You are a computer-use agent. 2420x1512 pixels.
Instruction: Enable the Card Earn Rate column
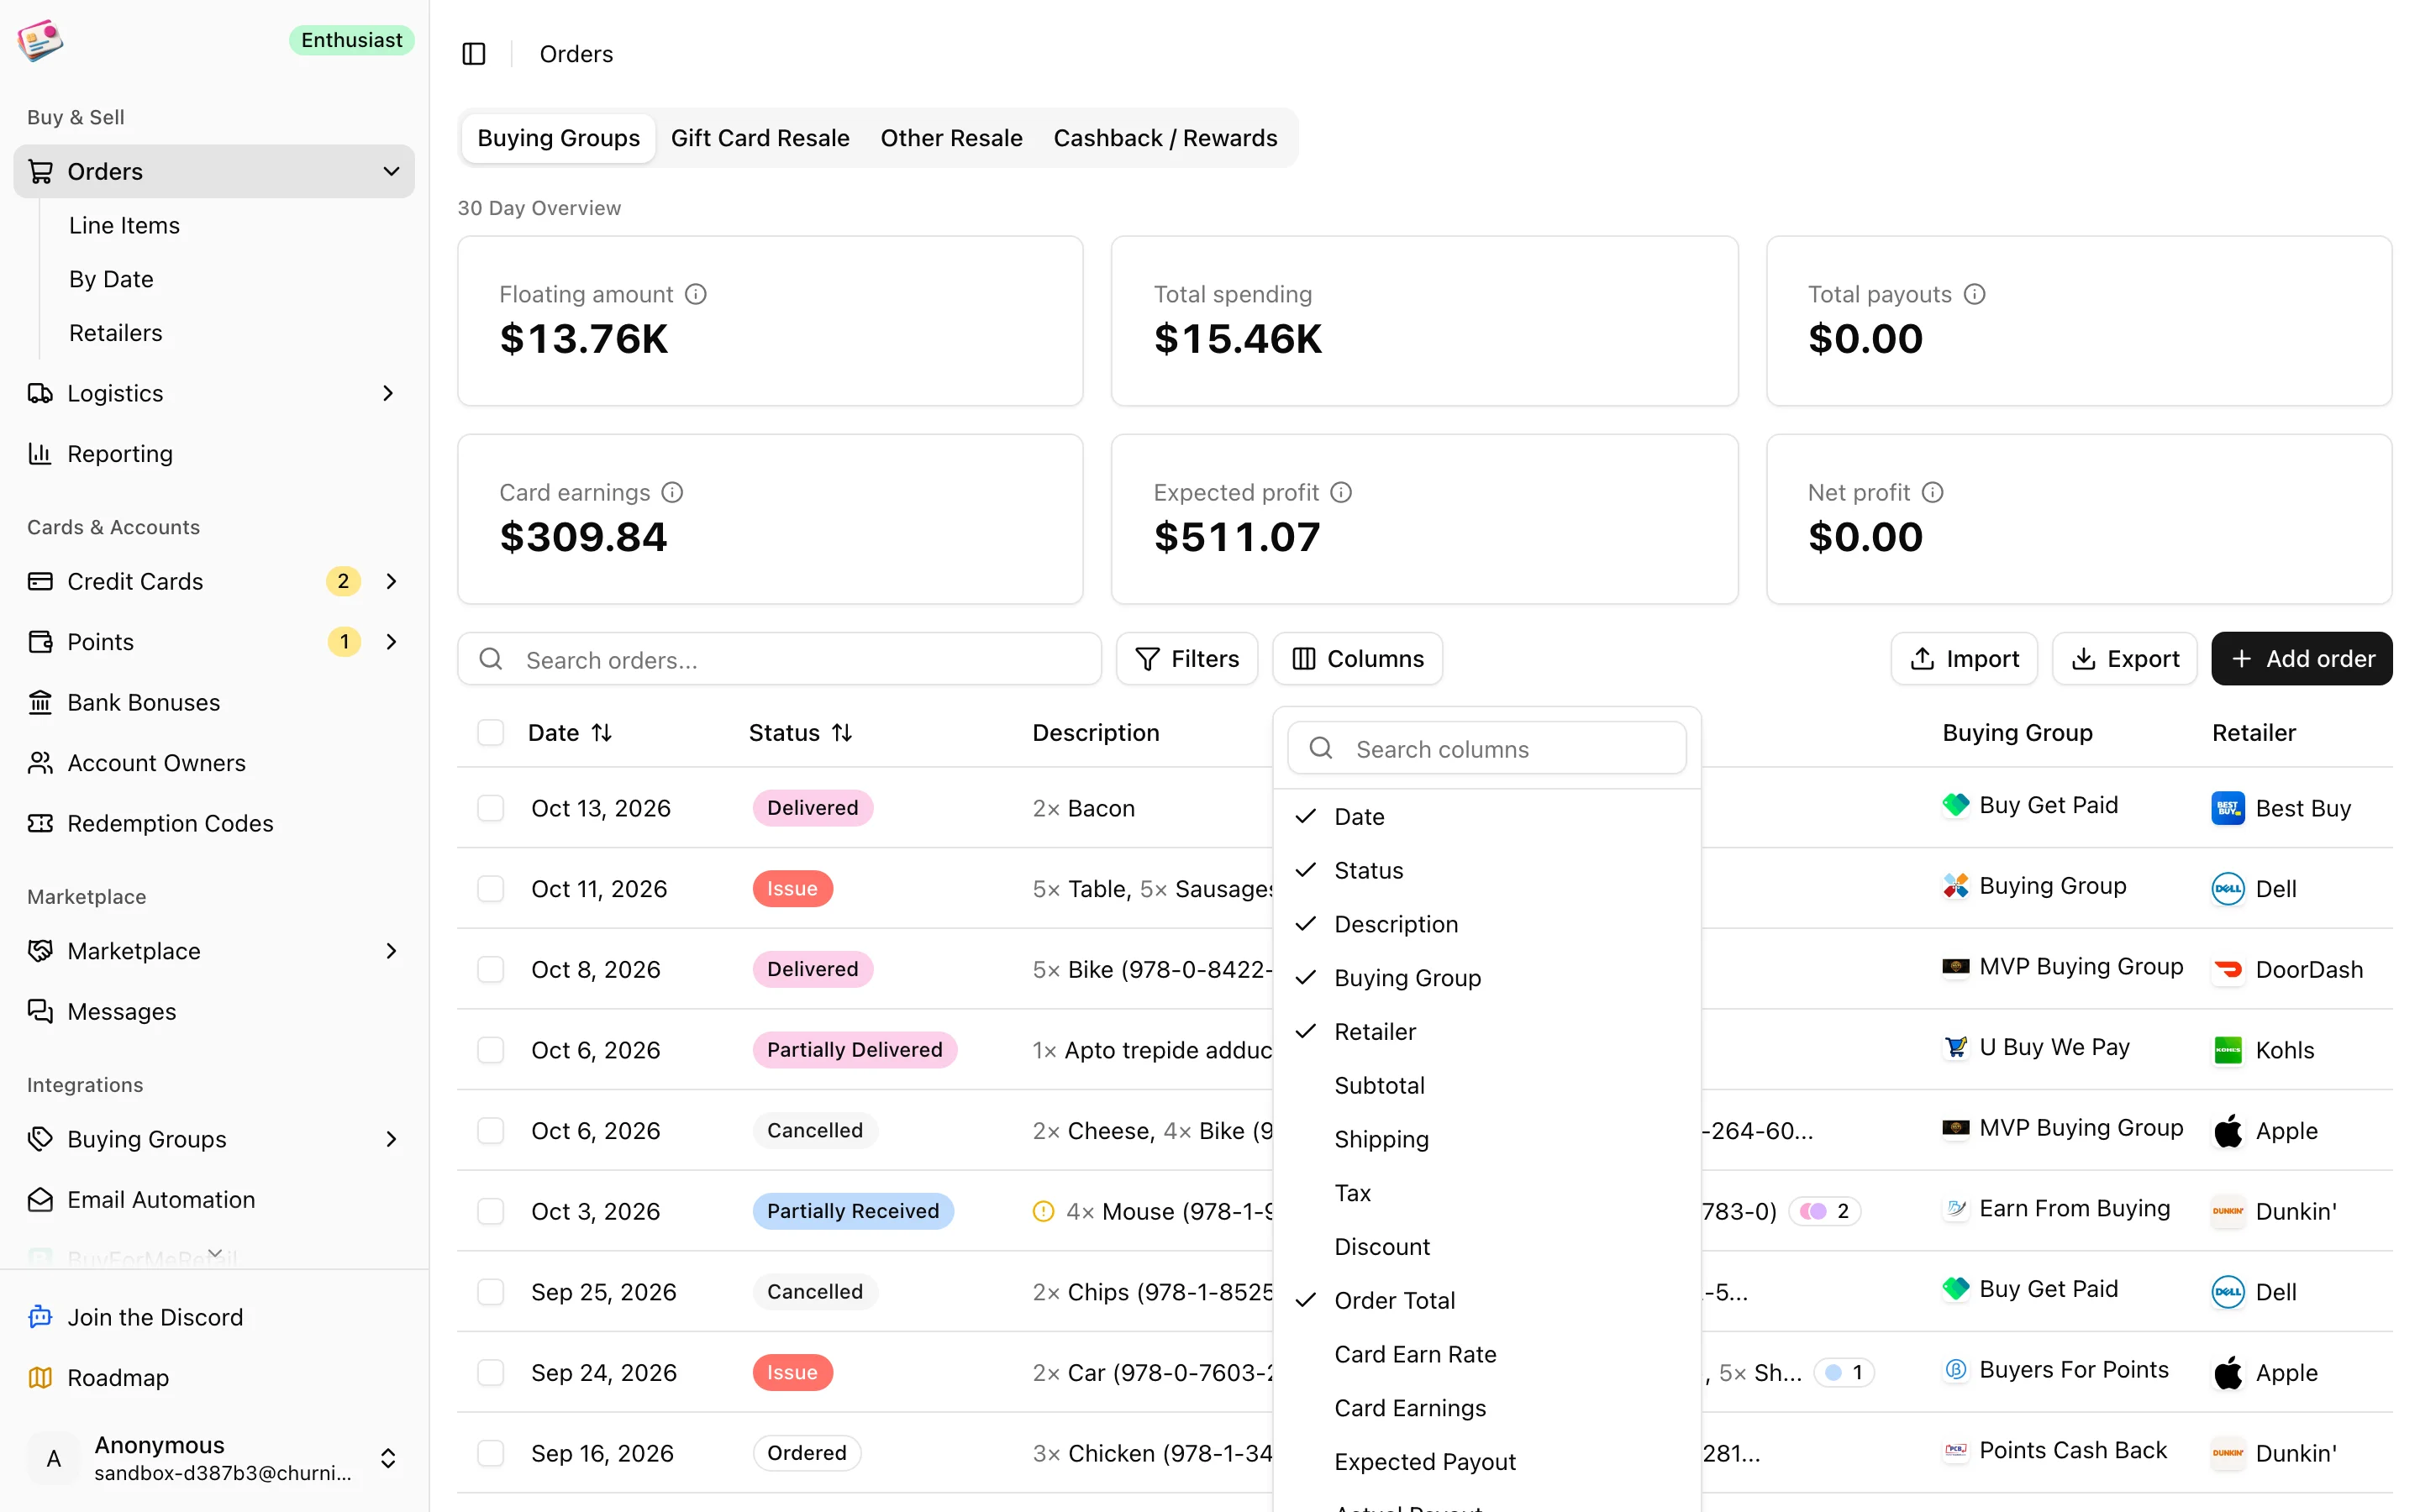click(1487, 1355)
